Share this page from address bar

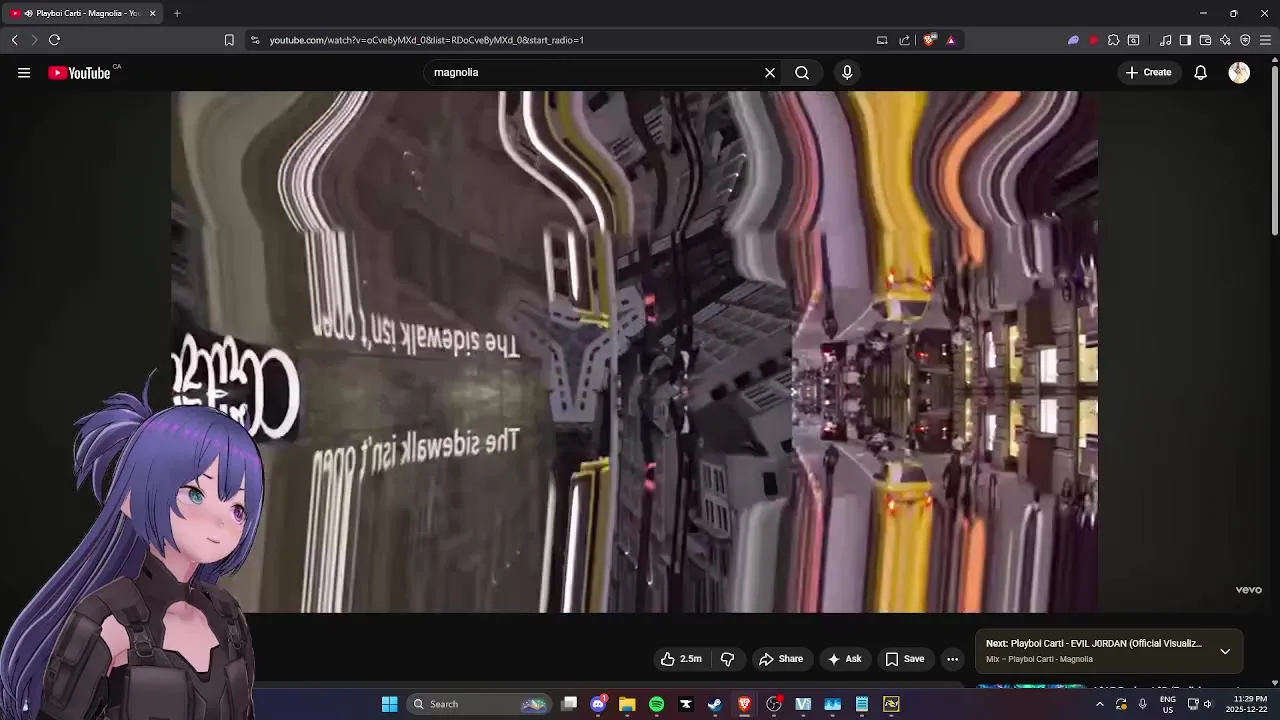point(905,40)
